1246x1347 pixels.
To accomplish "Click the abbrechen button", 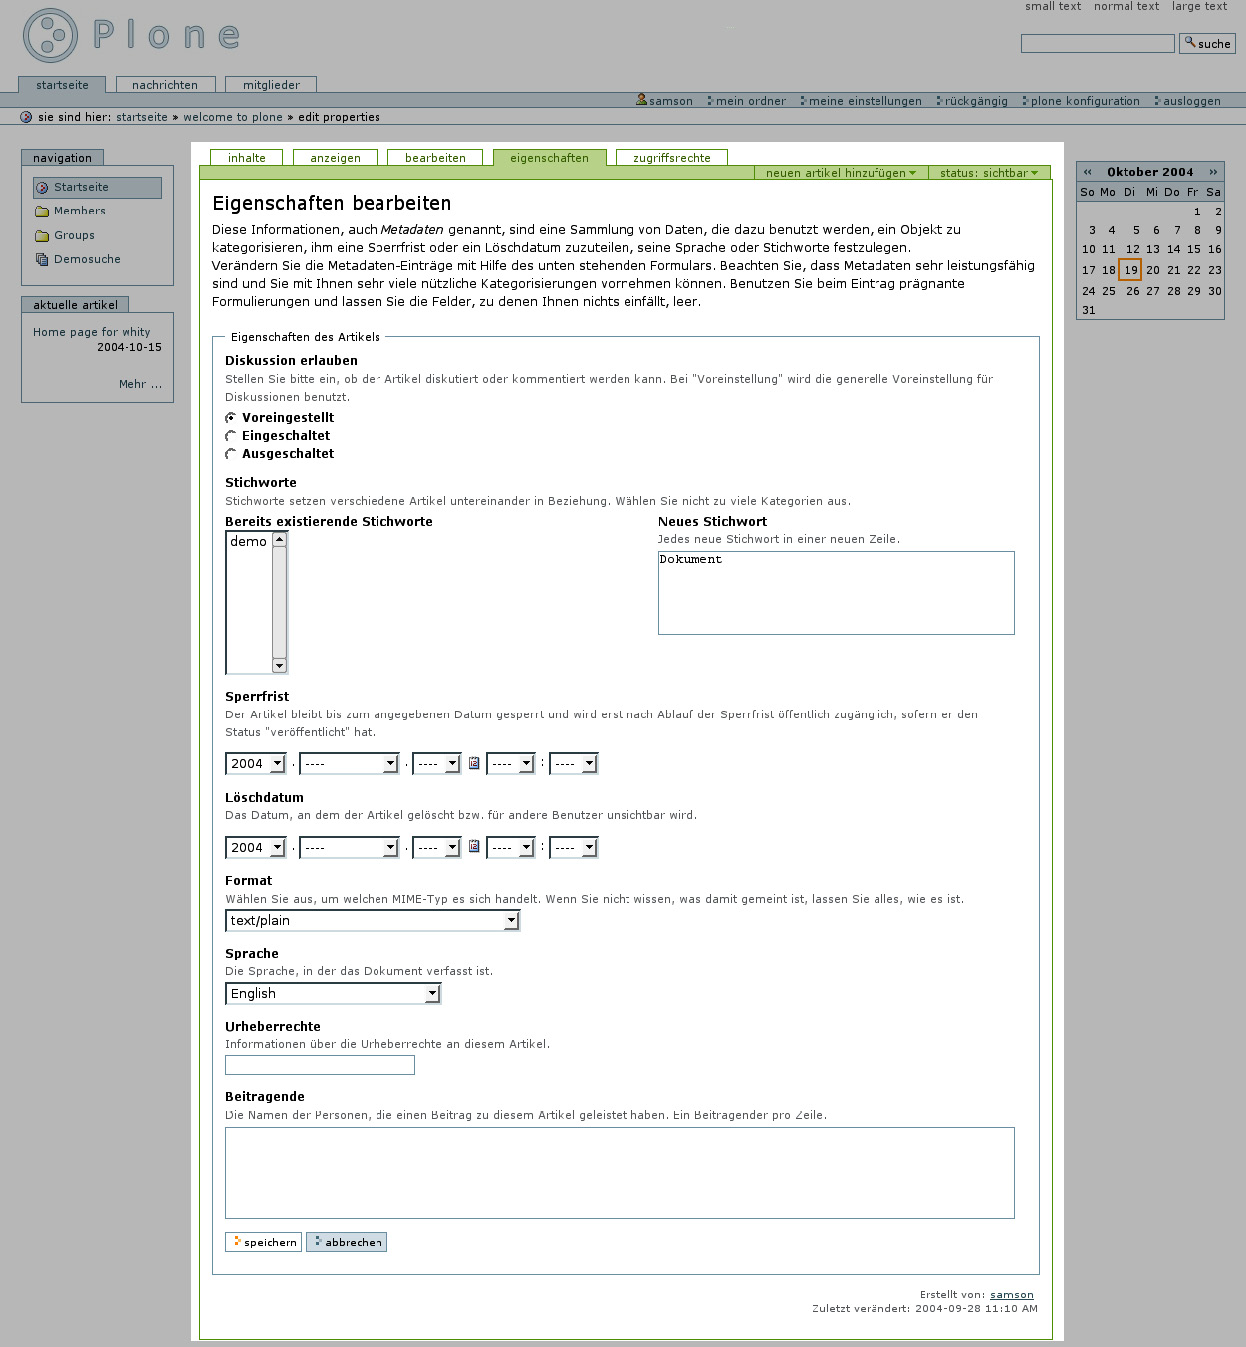I will tap(347, 1242).
